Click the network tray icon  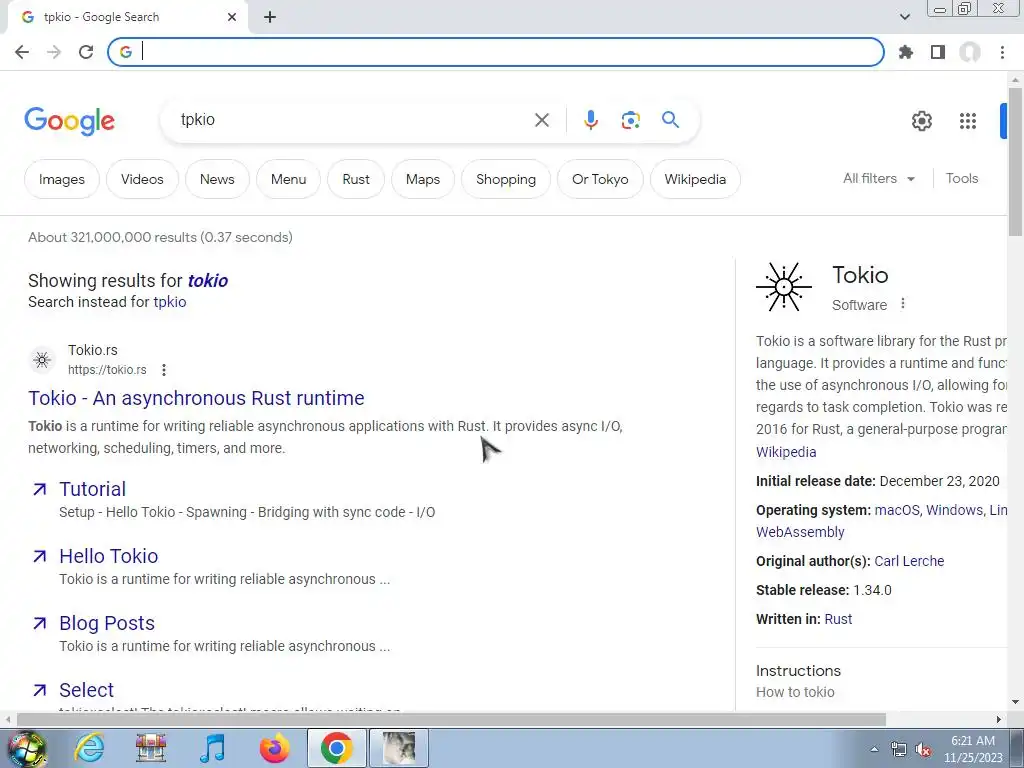[x=899, y=750]
